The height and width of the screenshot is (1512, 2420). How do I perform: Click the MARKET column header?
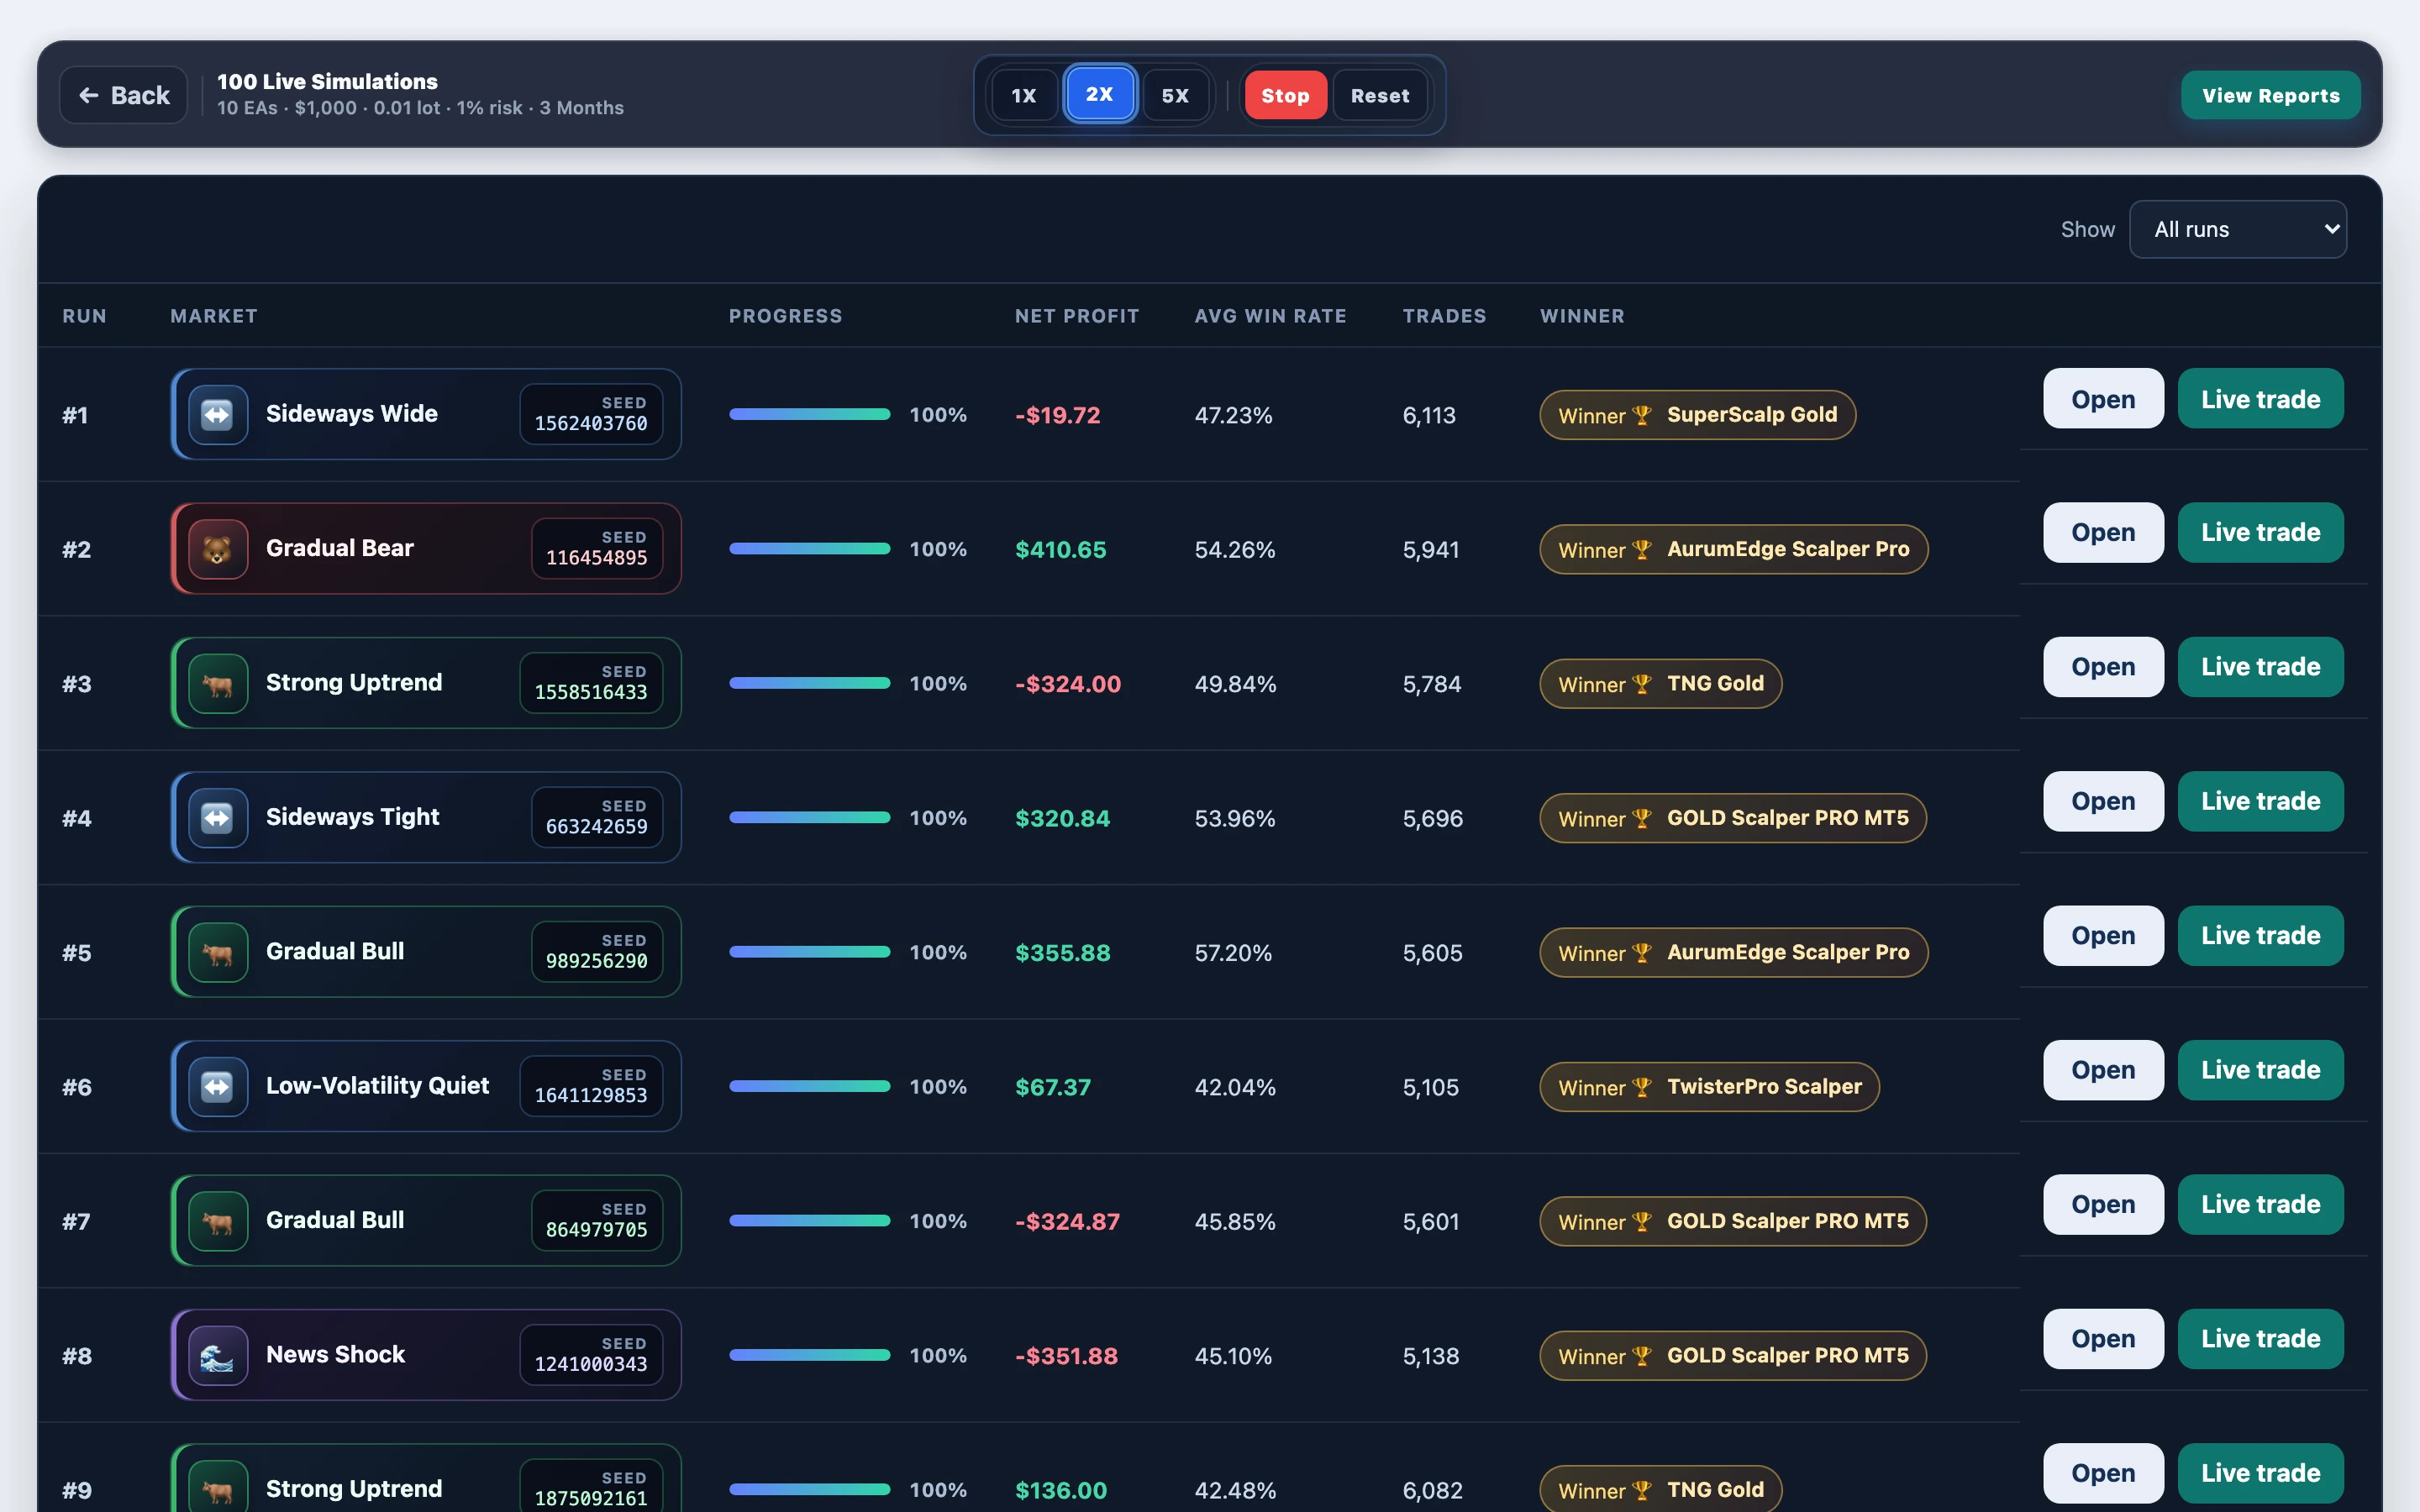point(214,316)
